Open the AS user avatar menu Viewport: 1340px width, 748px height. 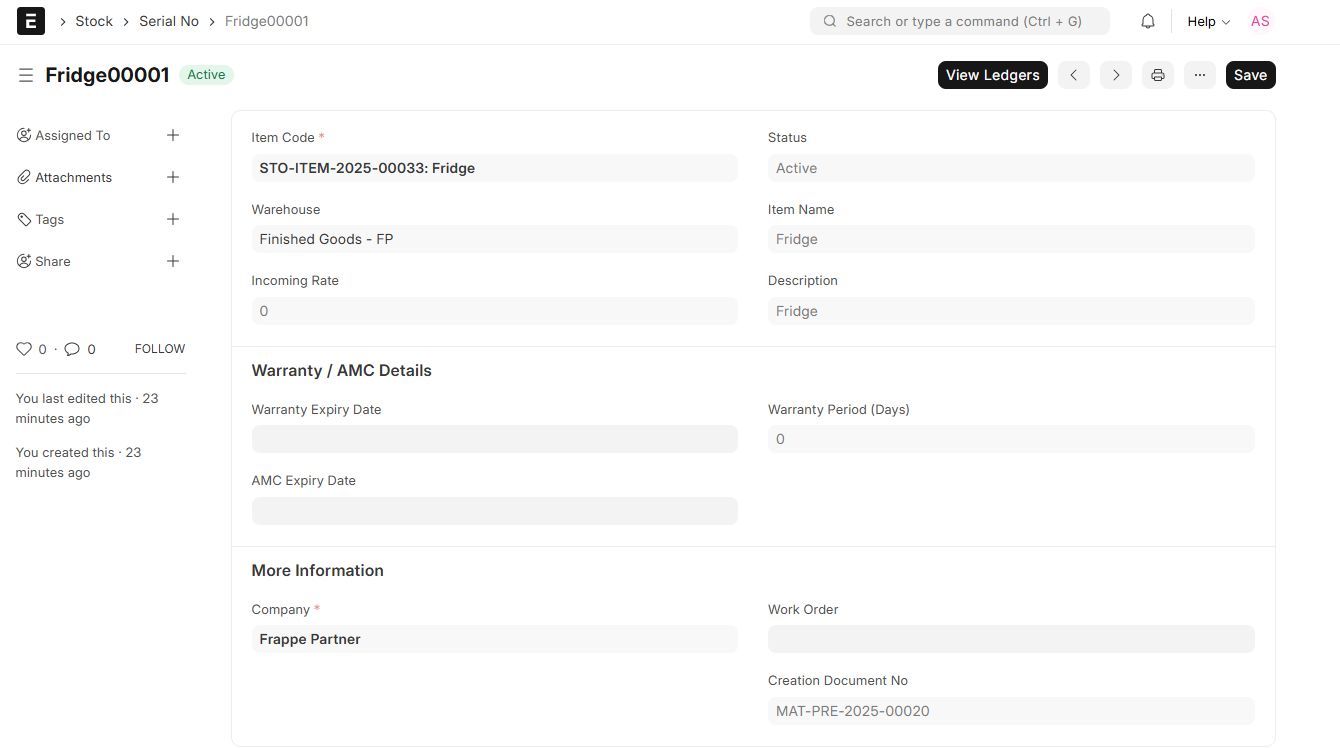click(x=1260, y=21)
